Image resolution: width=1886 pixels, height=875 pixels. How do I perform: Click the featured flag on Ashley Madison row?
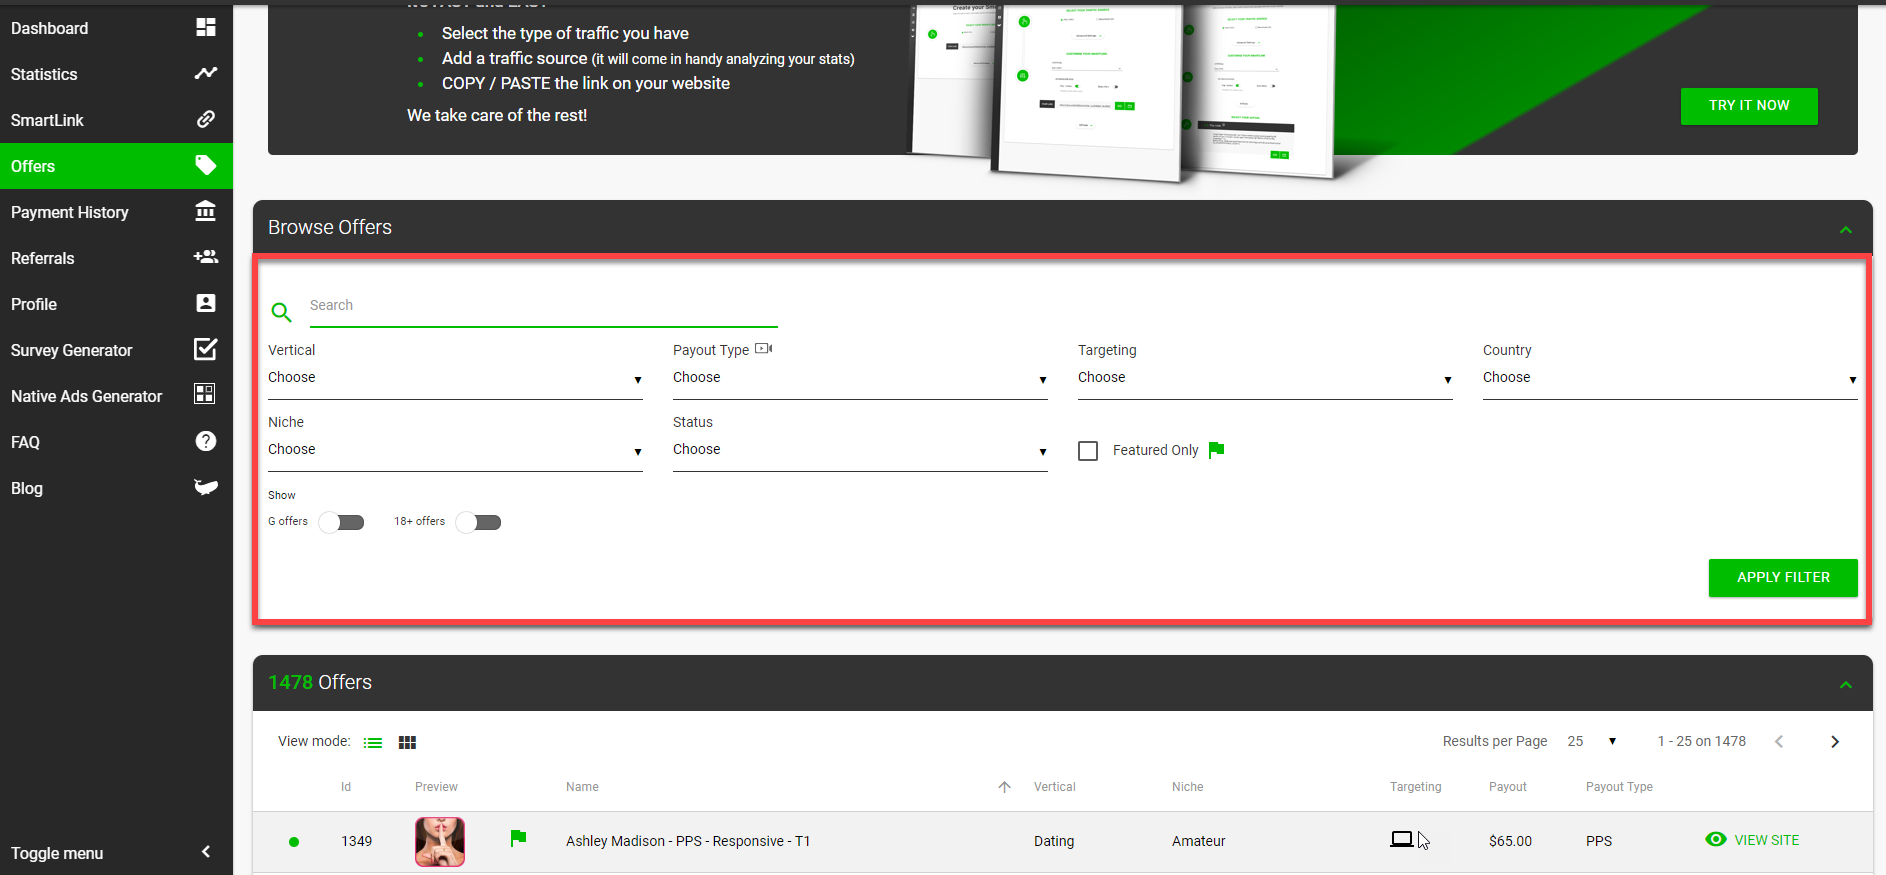518,838
